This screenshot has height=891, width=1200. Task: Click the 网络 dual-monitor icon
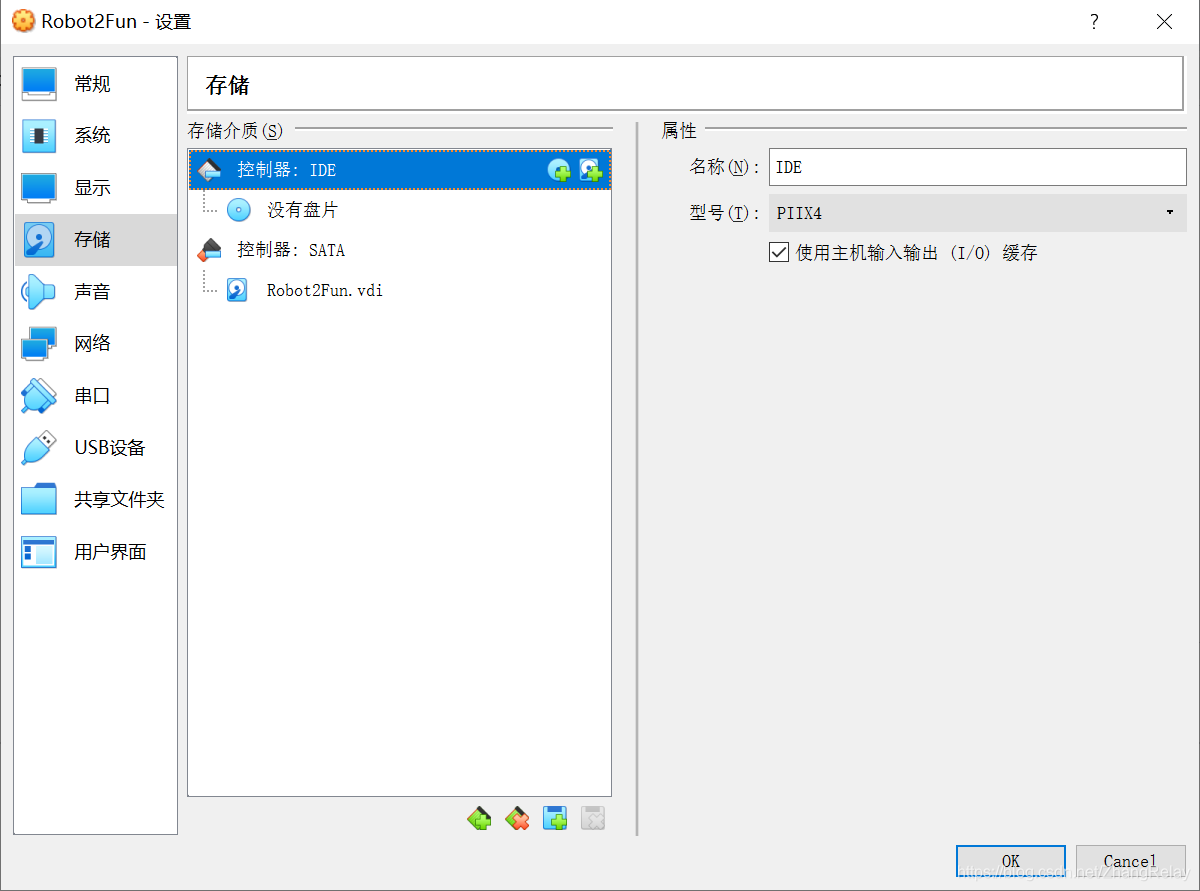coord(39,344)
